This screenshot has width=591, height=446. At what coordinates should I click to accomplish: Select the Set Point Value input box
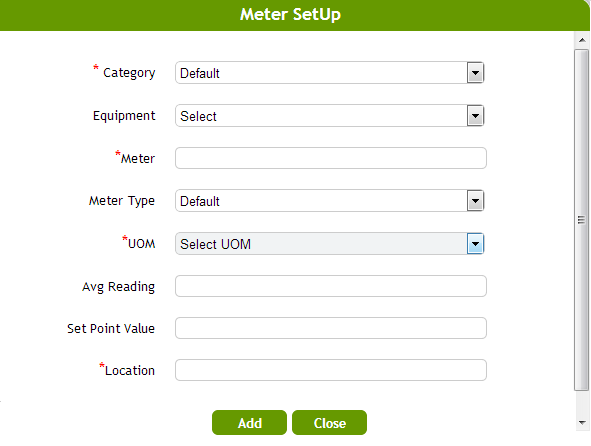331,328
